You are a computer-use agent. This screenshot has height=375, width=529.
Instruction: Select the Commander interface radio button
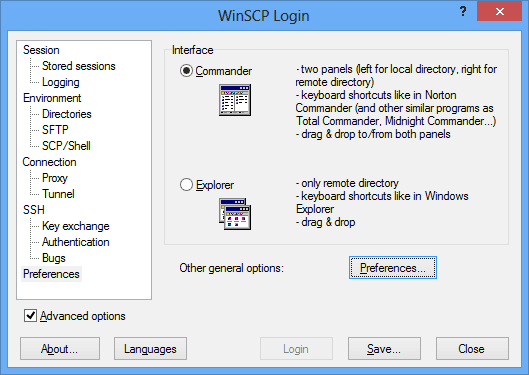click(x=186, y=71)
